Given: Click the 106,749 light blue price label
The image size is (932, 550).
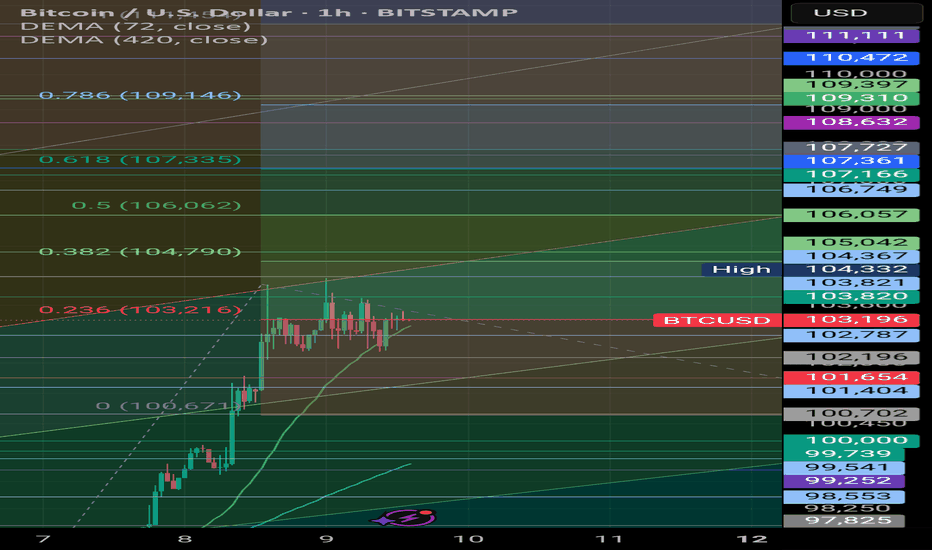Looking at the screenshot, I should point(852,190).
